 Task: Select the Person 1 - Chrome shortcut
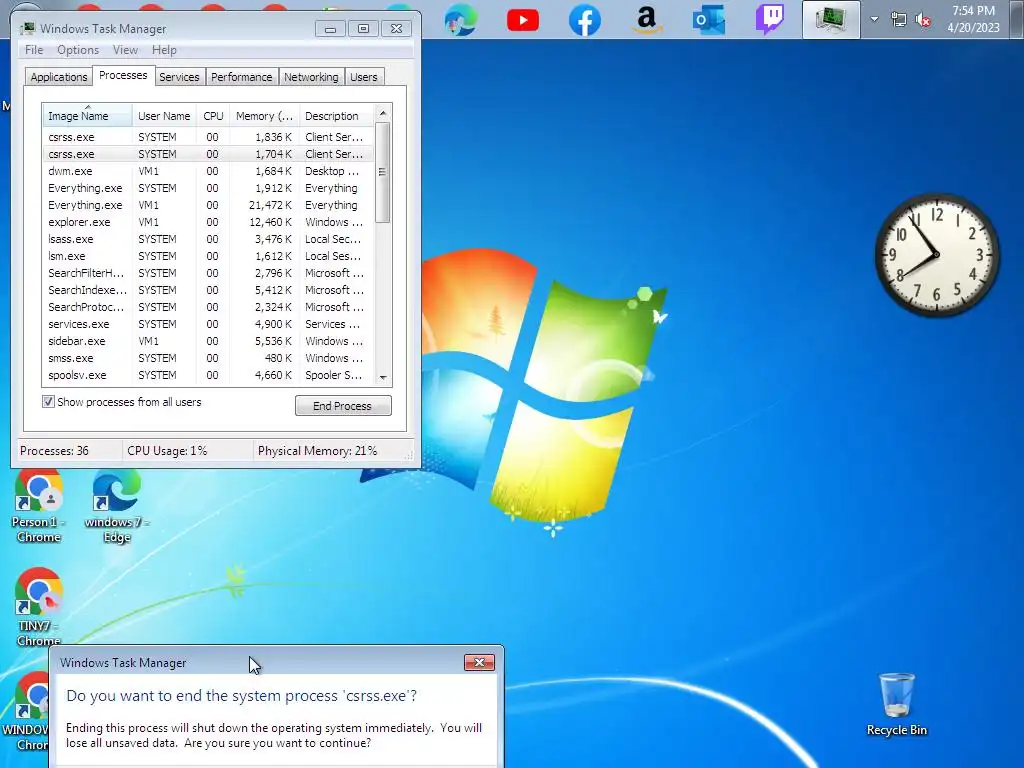[39, 507]
